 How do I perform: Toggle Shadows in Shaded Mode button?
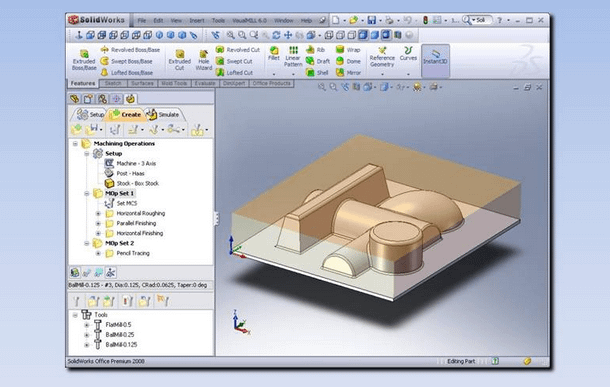pyautogui.click(x=386, y=35)
